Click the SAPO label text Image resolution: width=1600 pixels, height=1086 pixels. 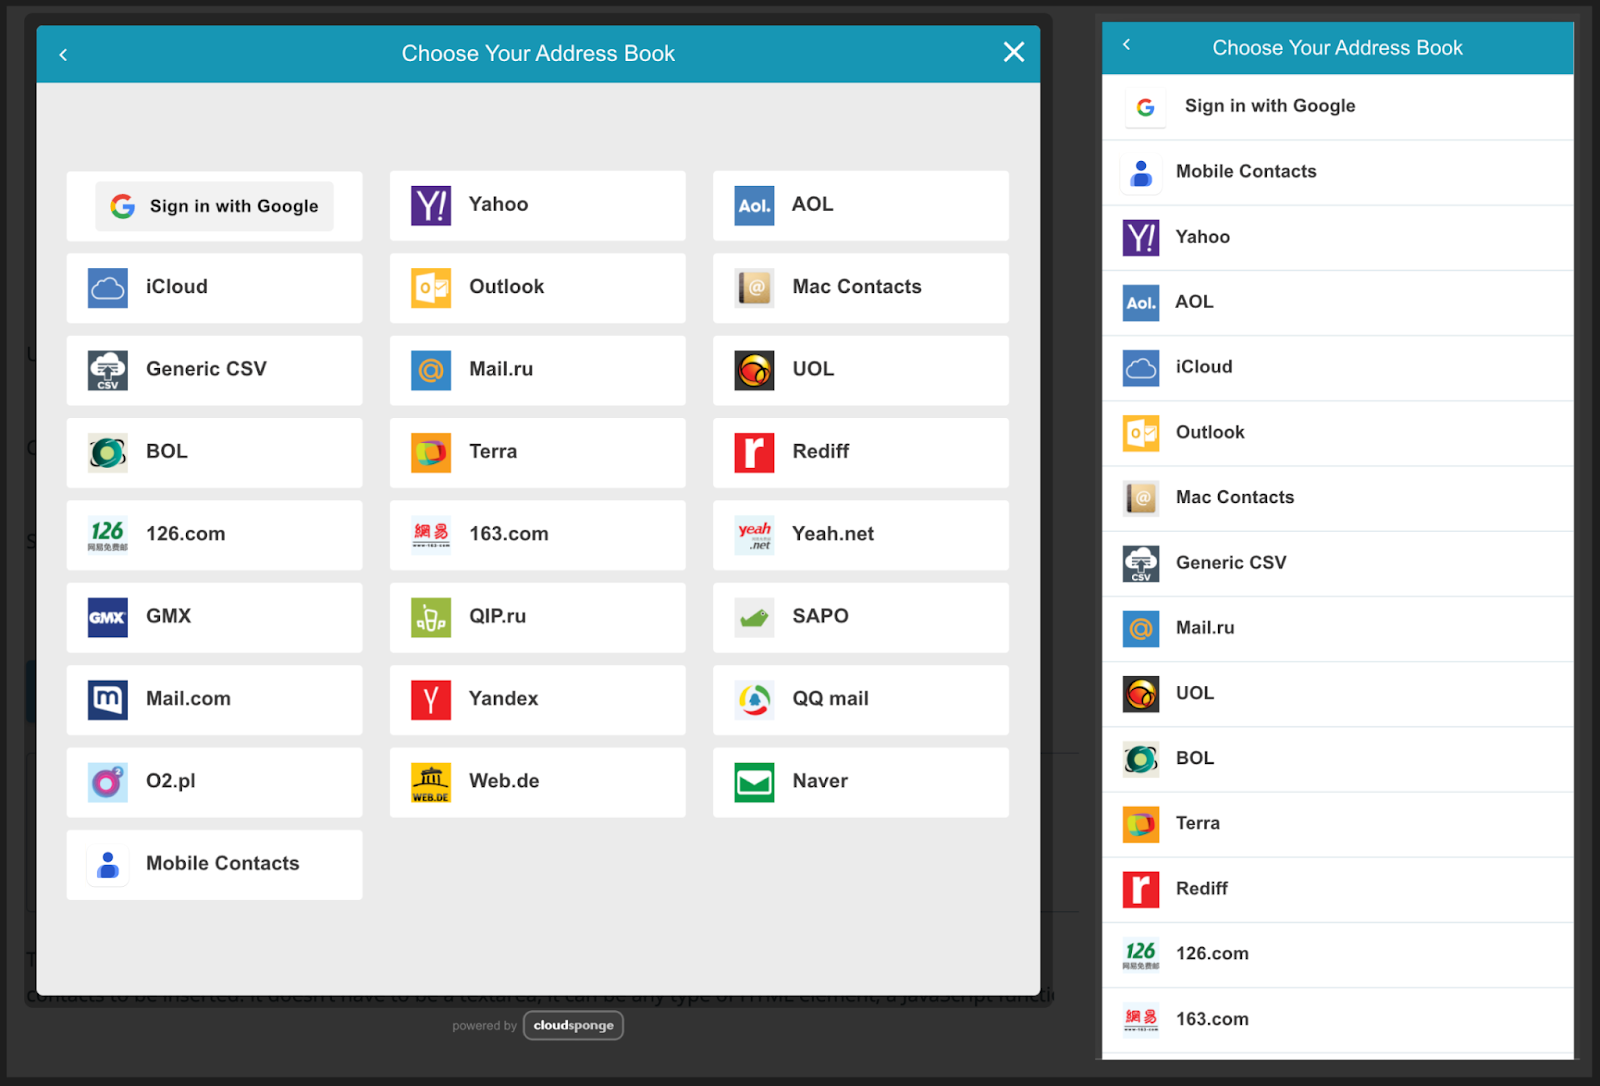click(820, 616)
